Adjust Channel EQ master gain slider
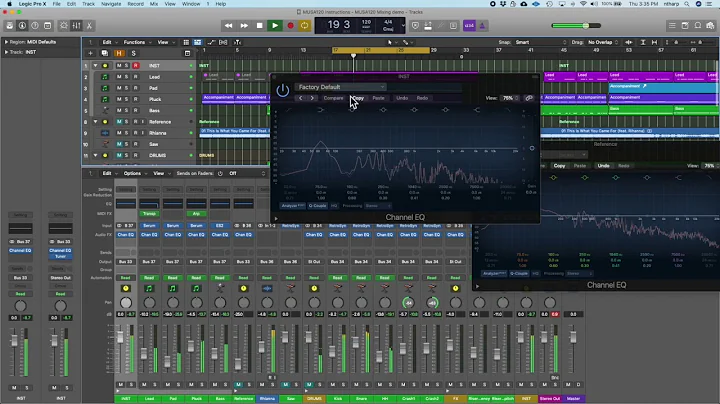The image size is (720, 404). tap(532, 148)
